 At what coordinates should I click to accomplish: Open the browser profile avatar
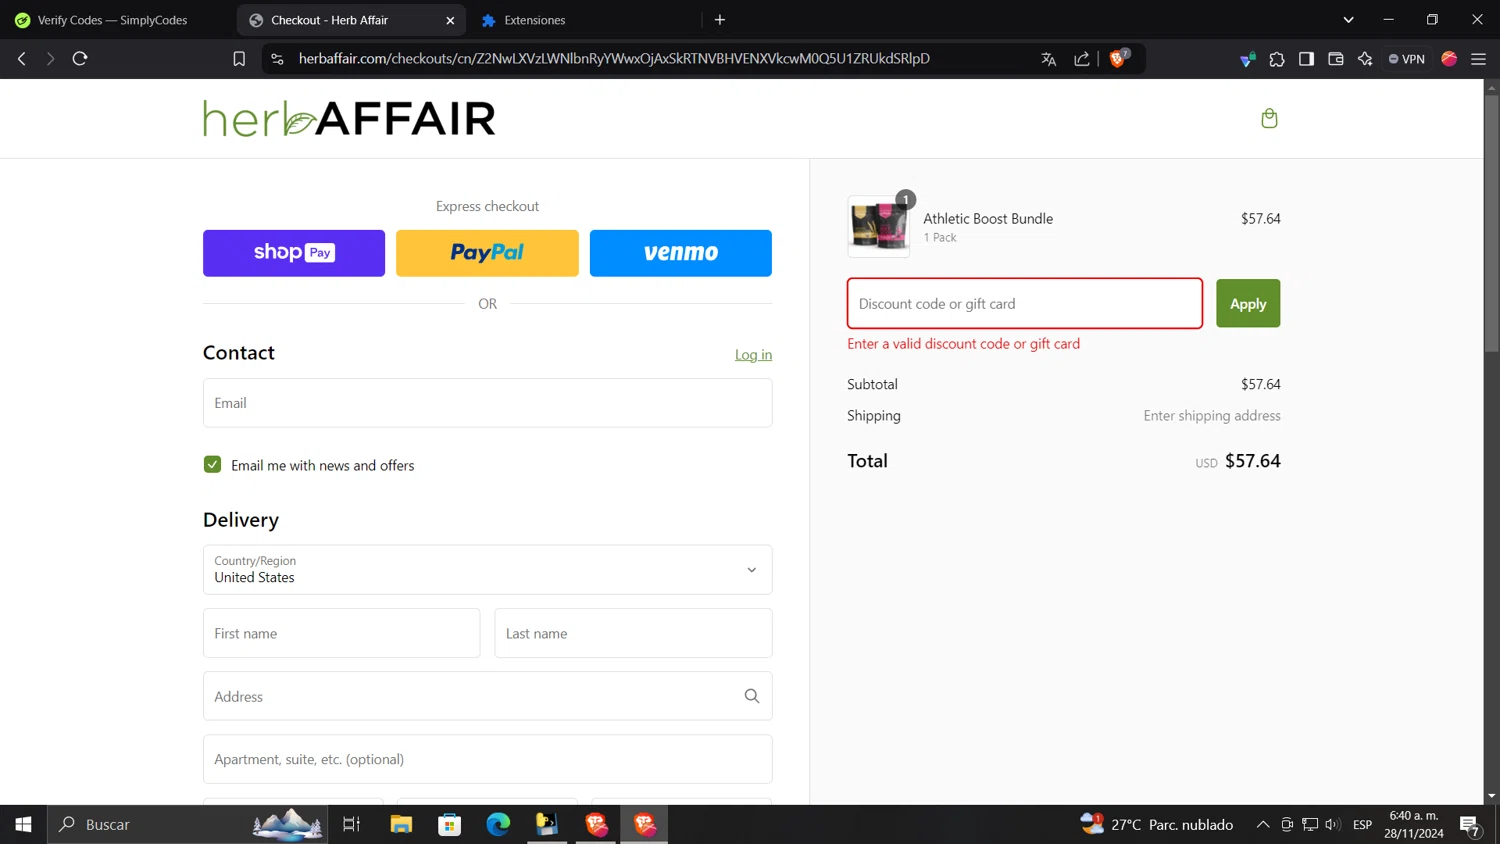pos(1449,59)
